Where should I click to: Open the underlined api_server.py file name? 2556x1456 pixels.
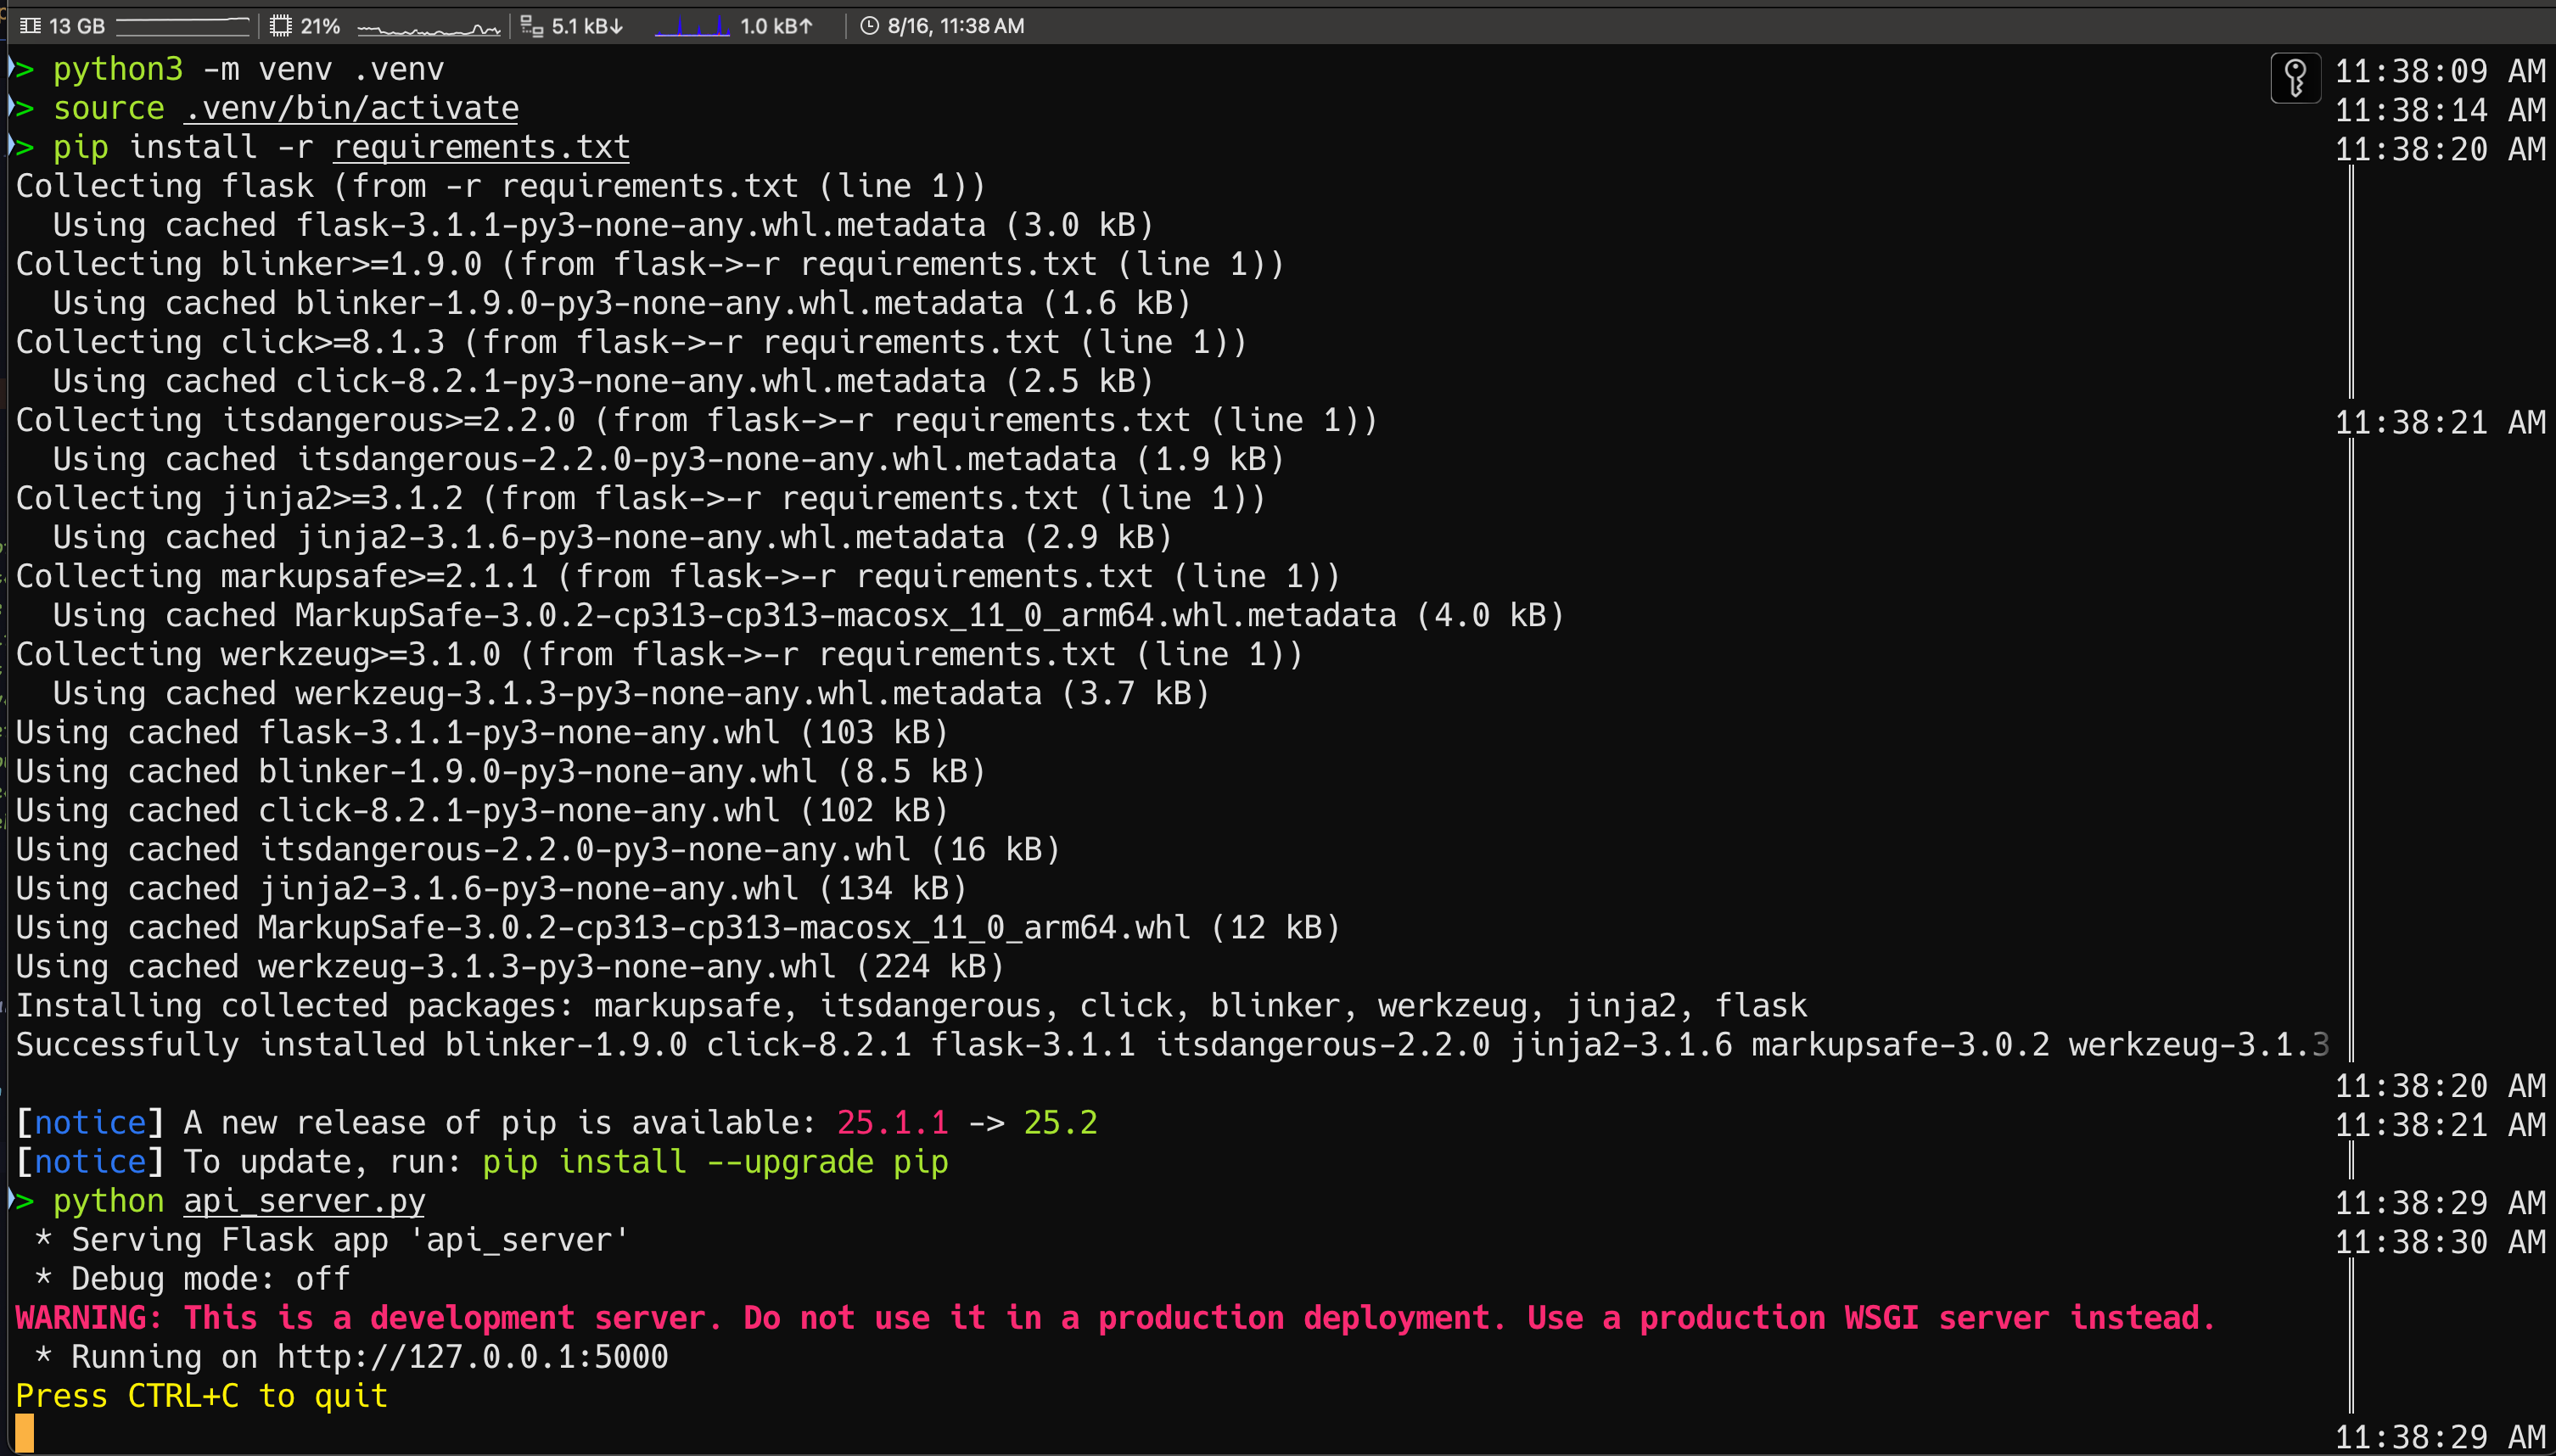pos(305,1201)
